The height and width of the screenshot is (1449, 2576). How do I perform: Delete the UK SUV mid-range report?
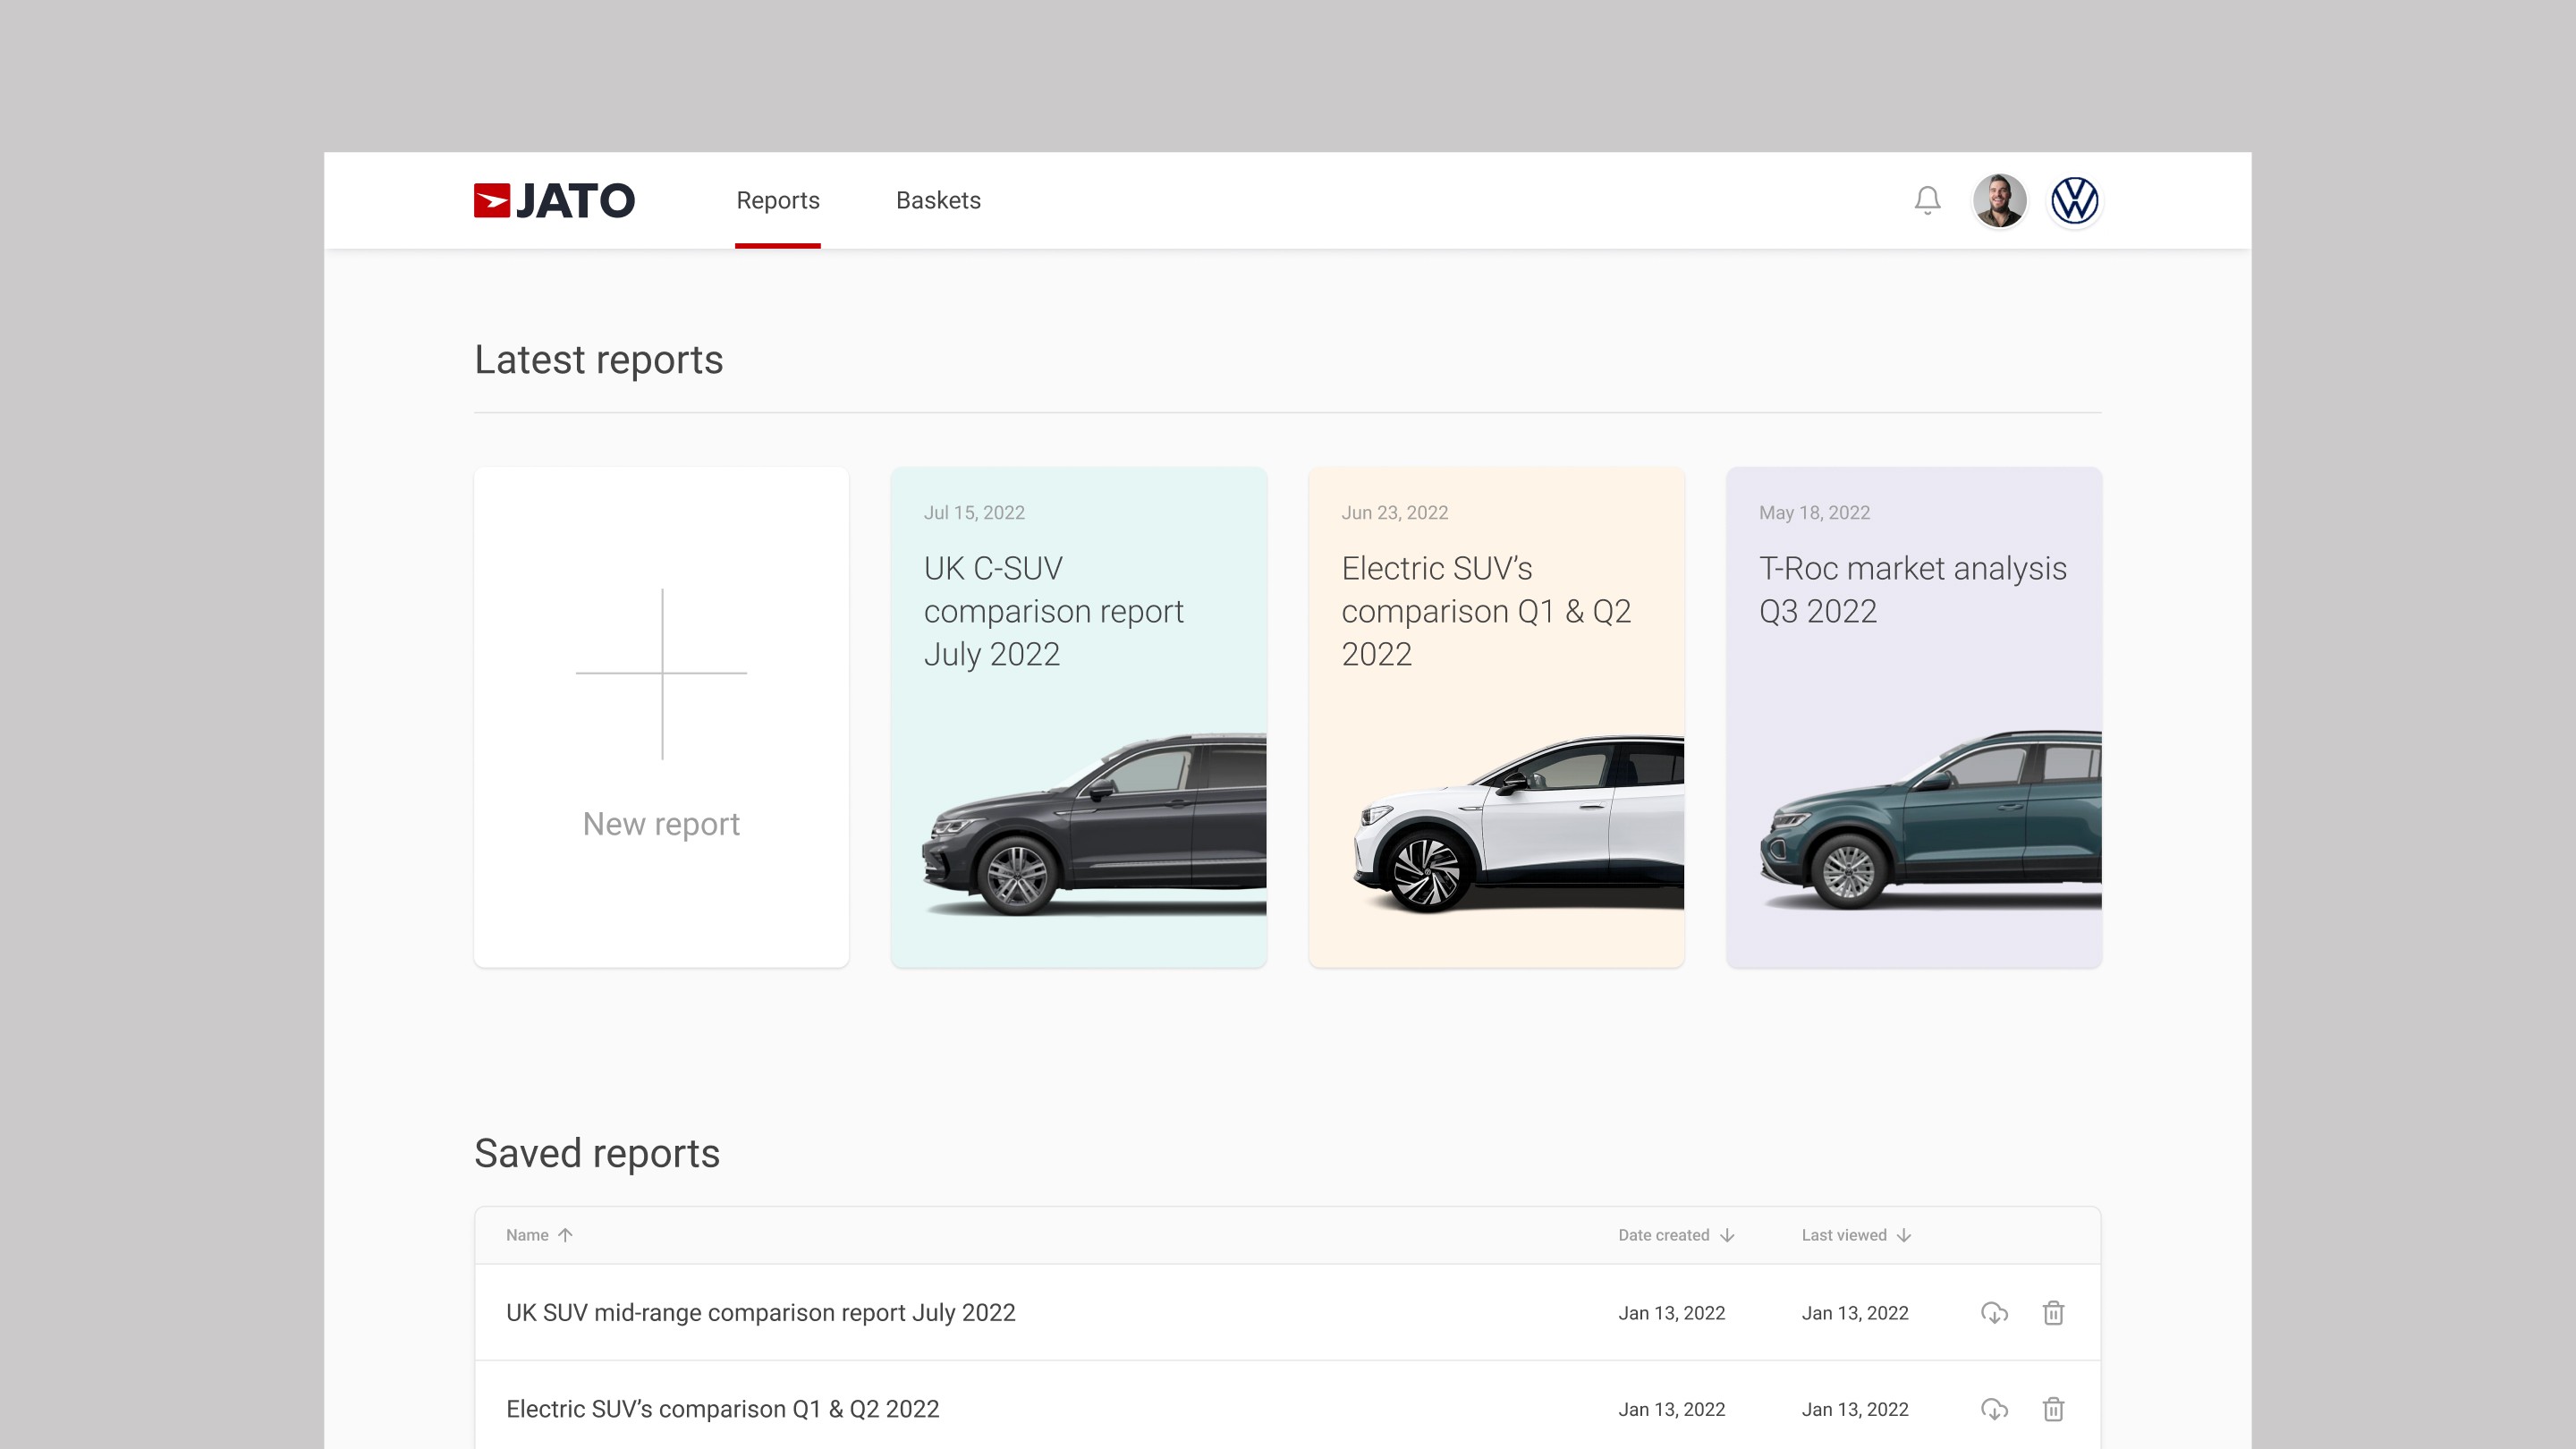(2053, 1313)
